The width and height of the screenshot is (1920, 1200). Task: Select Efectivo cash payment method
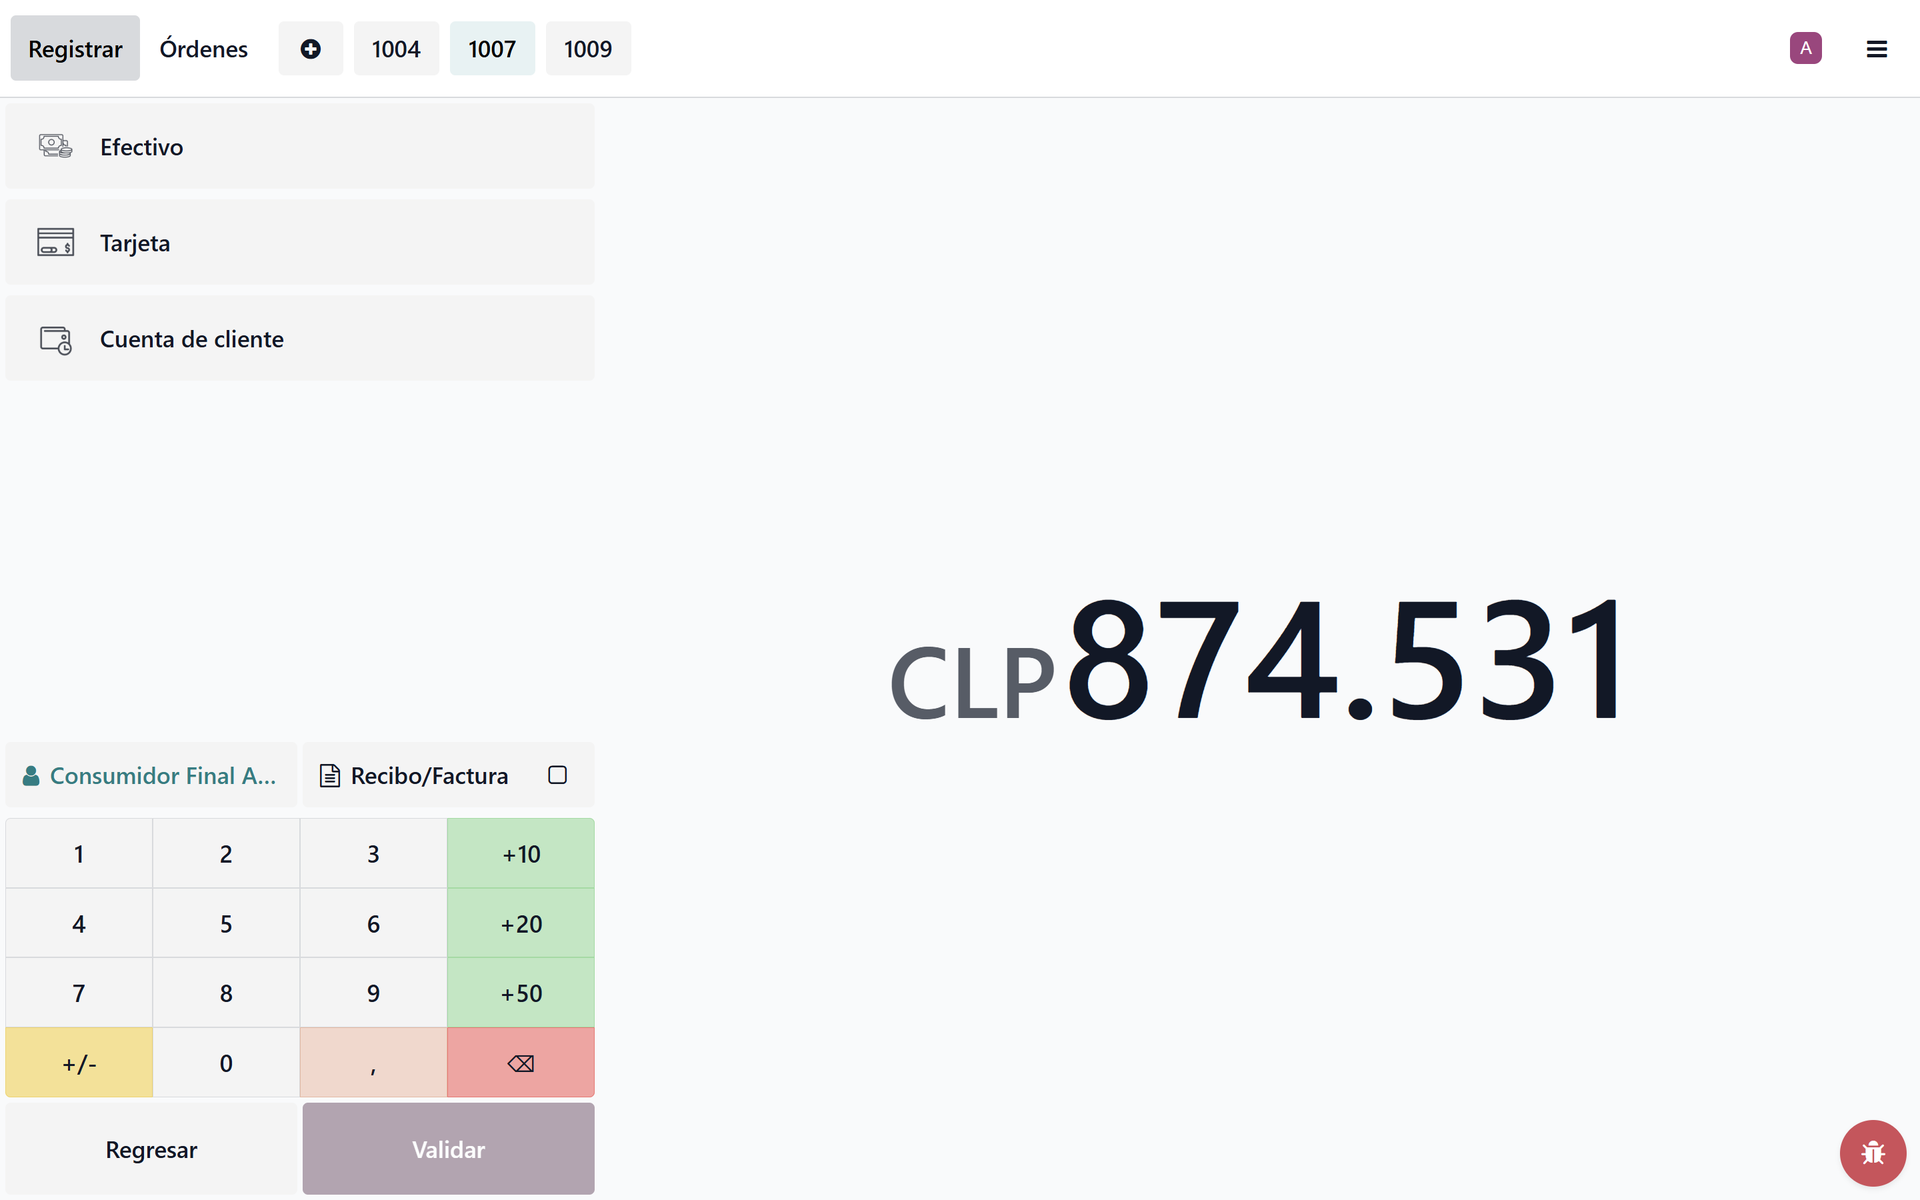(x=299, y=147)
